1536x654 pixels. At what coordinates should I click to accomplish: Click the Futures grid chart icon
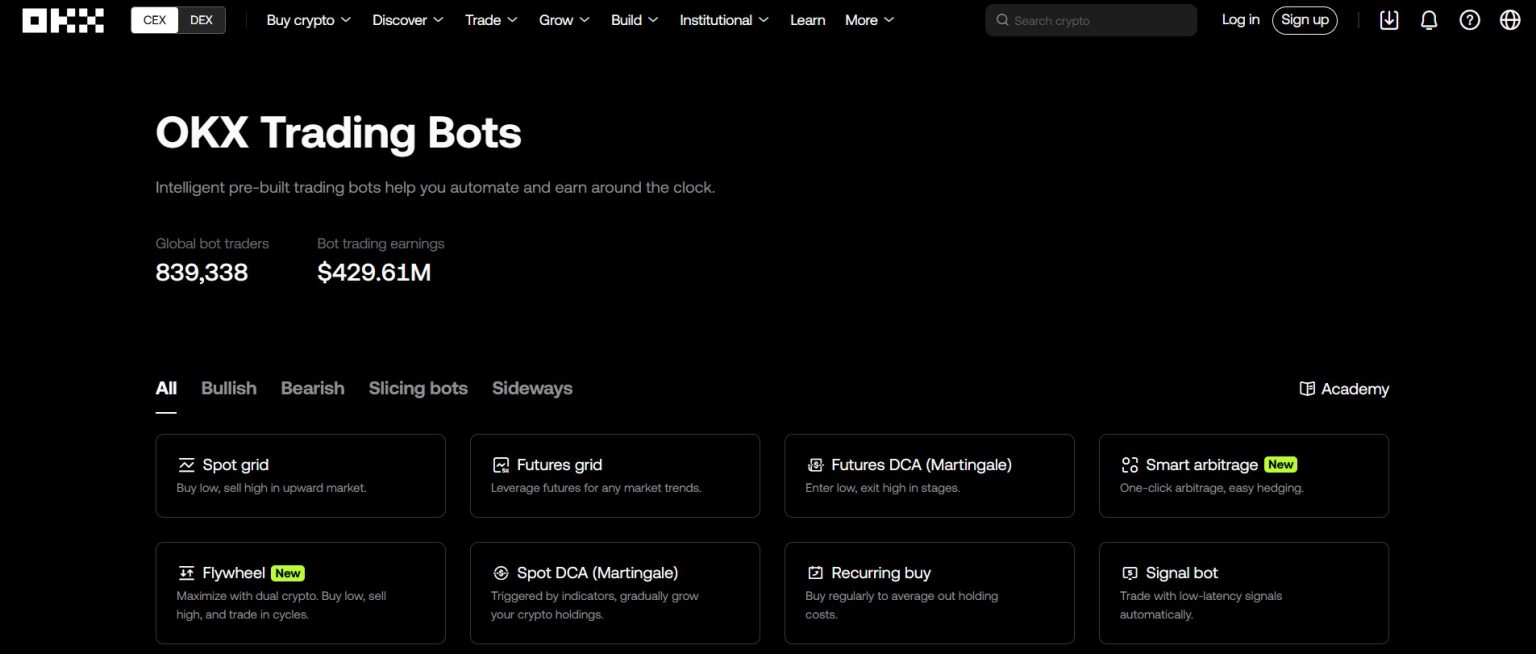[x=500, y=464]
